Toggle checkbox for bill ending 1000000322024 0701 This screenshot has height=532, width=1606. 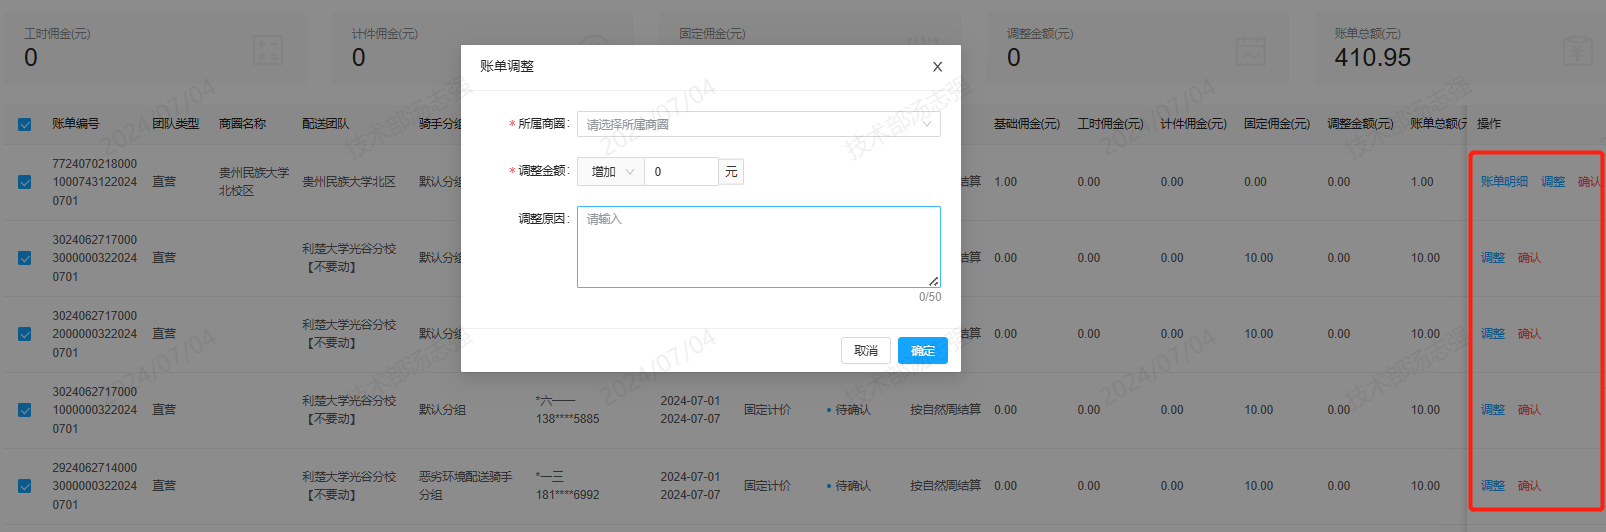tap(25, 410)
